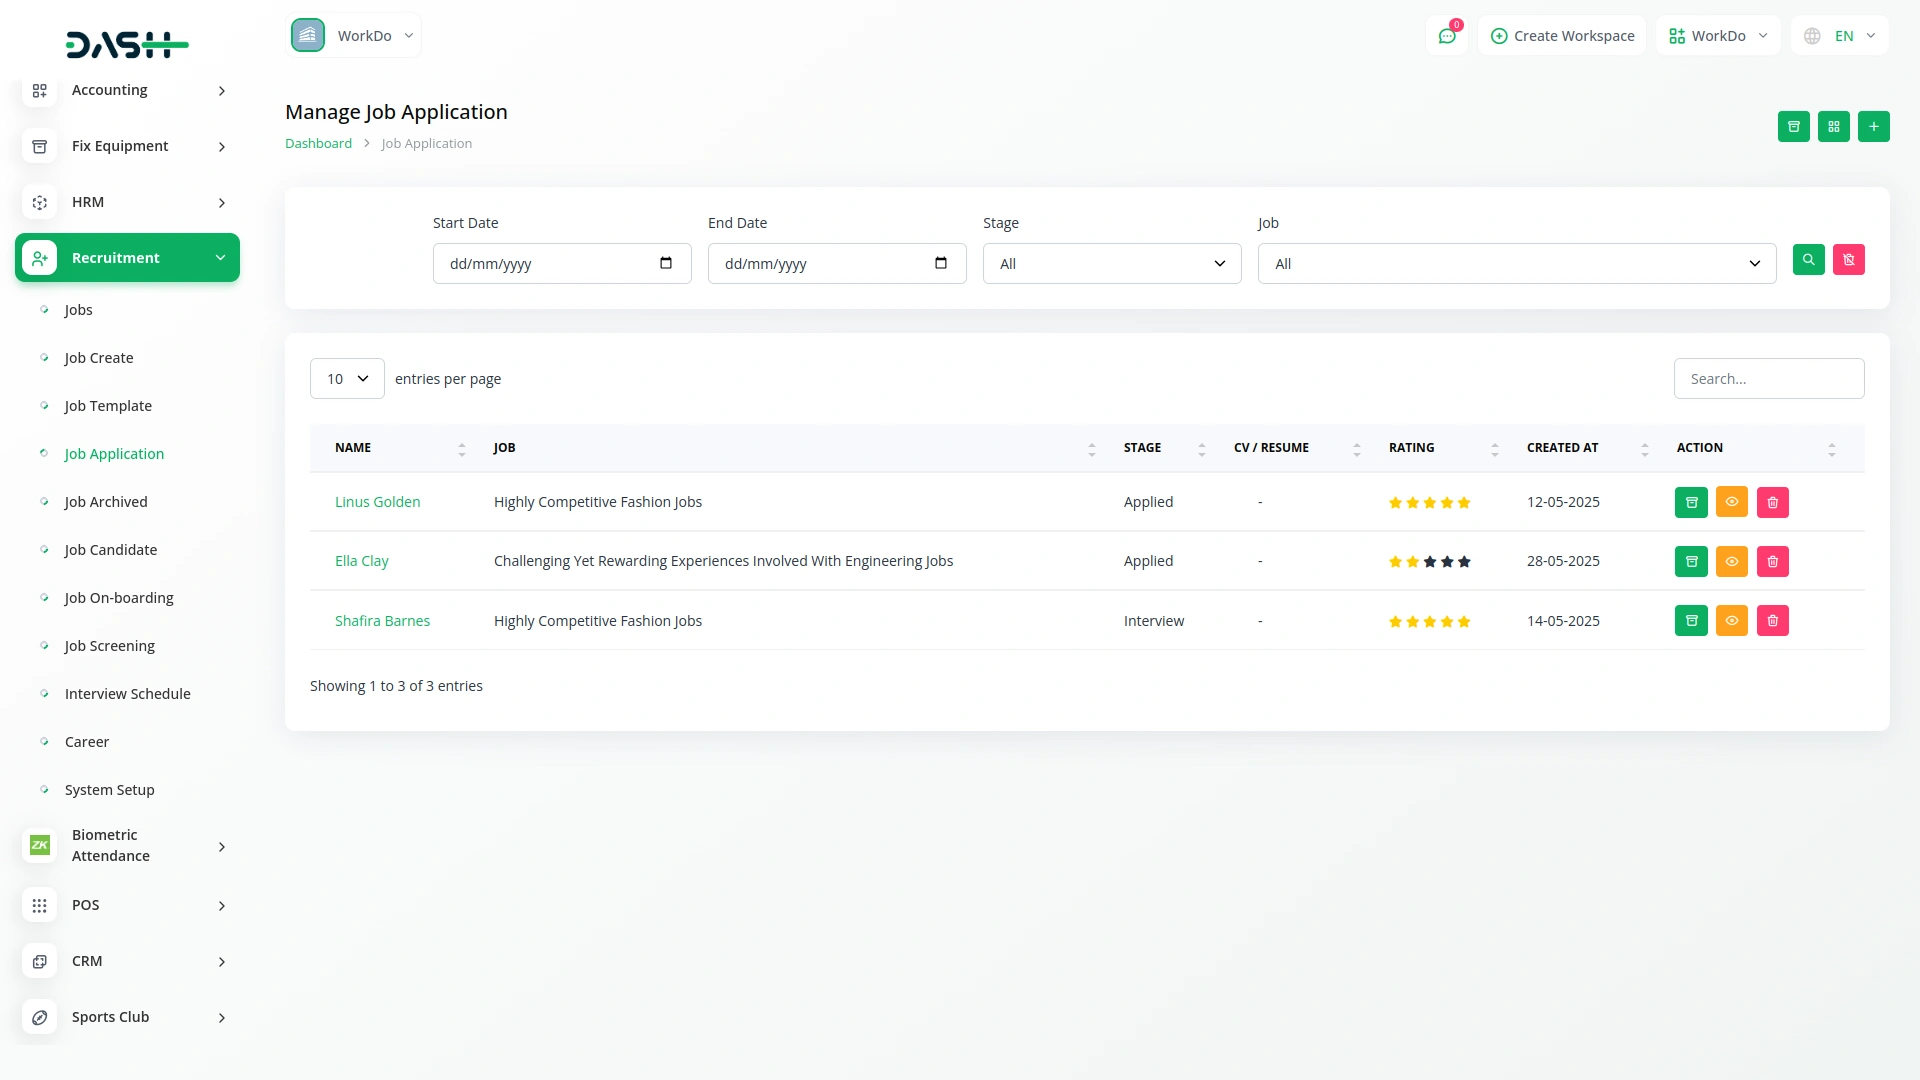This screenshot has width=1920, height=1080.
Task: Open WorkDo user menu at top right
Action: click(x=1718, y=36)
